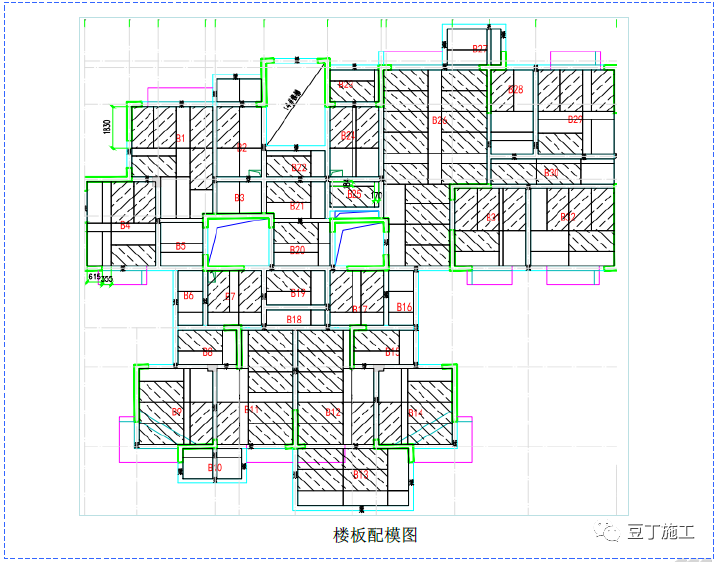Screen dimensions: 717x562
Task: Select the B16 slab label
Action: point(404,307)
